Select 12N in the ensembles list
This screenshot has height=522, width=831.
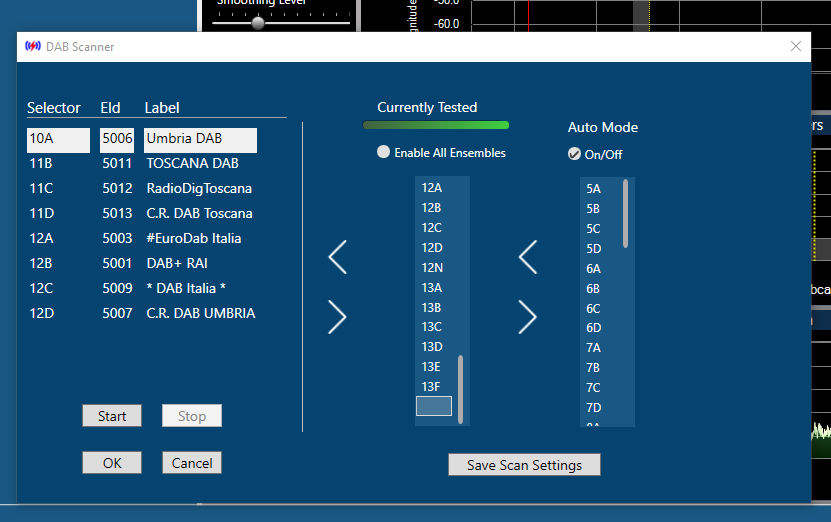click(x=432, y=268)
